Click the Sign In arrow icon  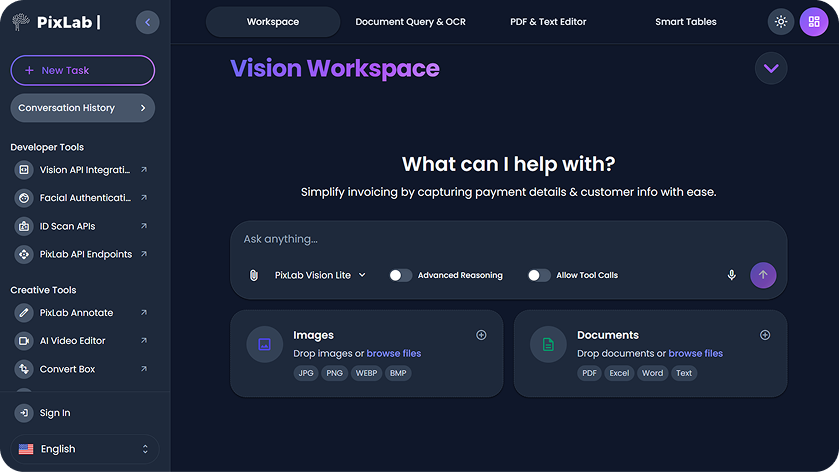[x=24, y=413]
